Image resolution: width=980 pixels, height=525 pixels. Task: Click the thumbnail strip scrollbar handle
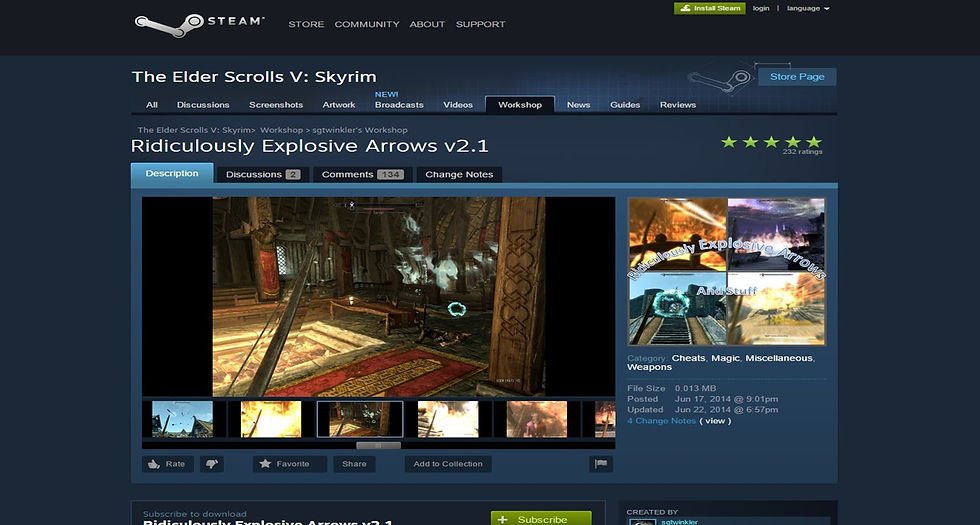pyautogui.click(x=378, y=446)
